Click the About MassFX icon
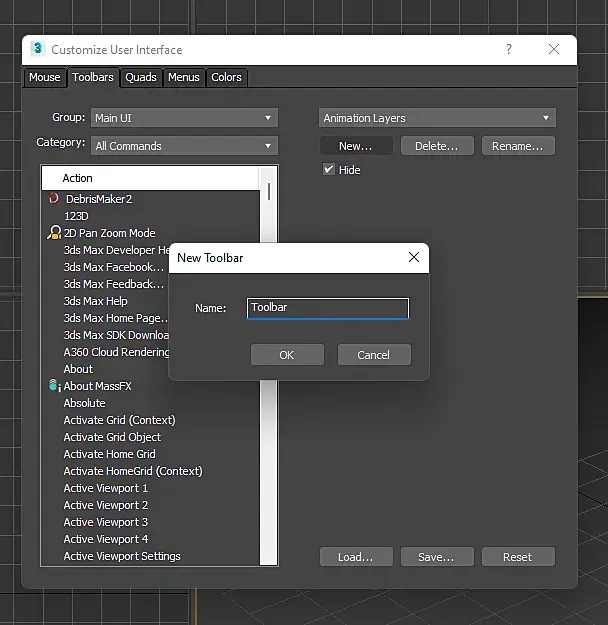The image size is (608, 625). point(54,385)
